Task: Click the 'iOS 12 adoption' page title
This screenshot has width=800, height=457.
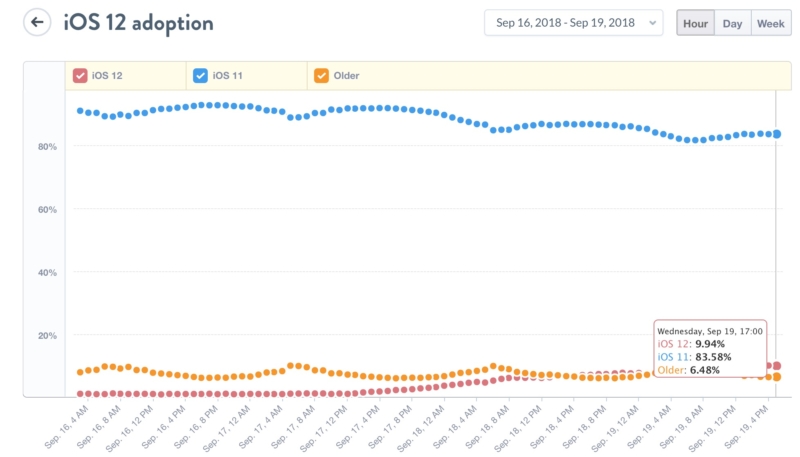Action: (x=138, y=22)
